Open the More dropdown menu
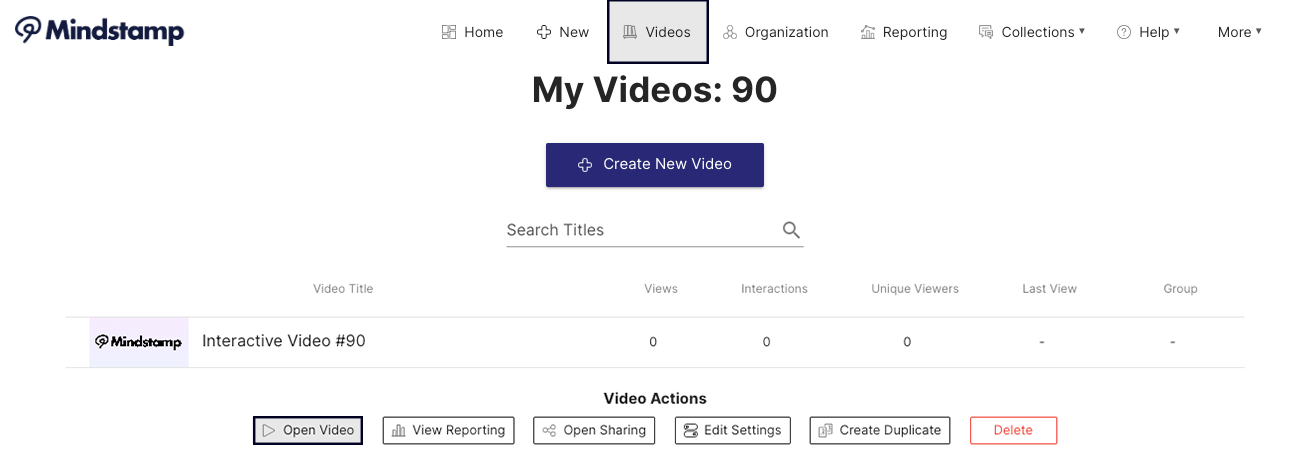The image size is (1303, 460). pyautogui.click(x=1239, y=32)
